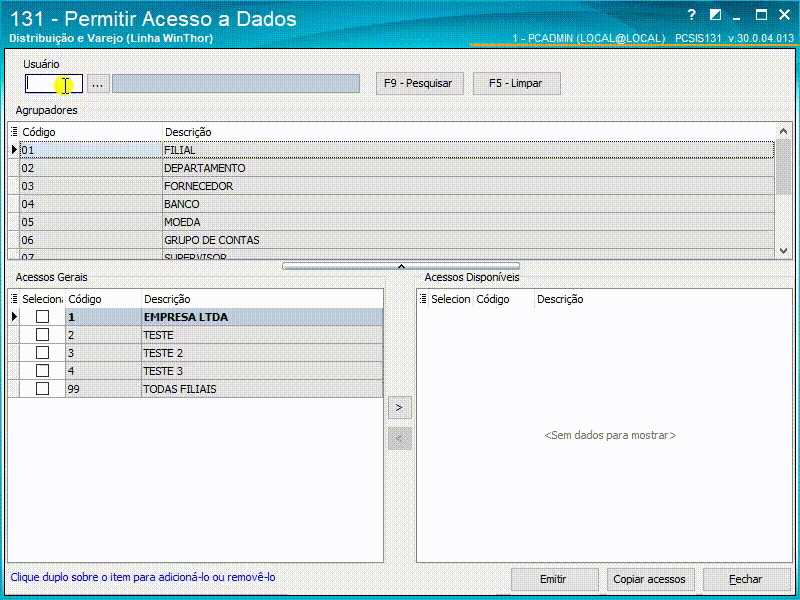Click Selecion header in Acessos Disponíveis
The width and height of the screenshot is (800, 600).
click(x=451, y=299)
